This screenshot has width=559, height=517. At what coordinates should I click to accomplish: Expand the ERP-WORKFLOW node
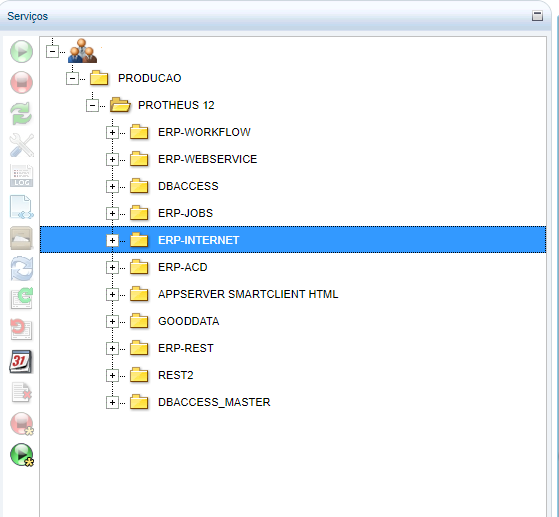112,133
